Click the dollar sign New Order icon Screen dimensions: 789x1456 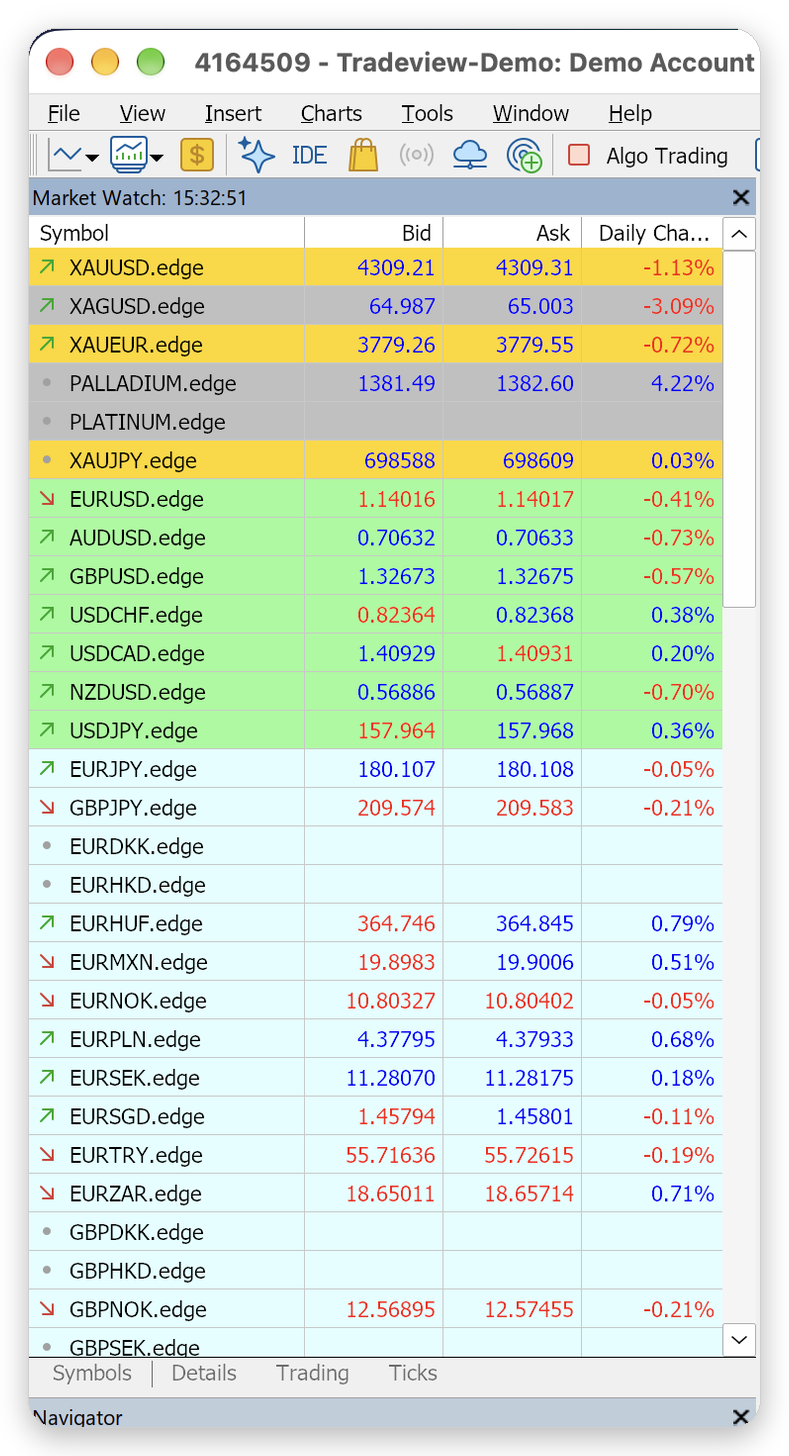(197, 155)
